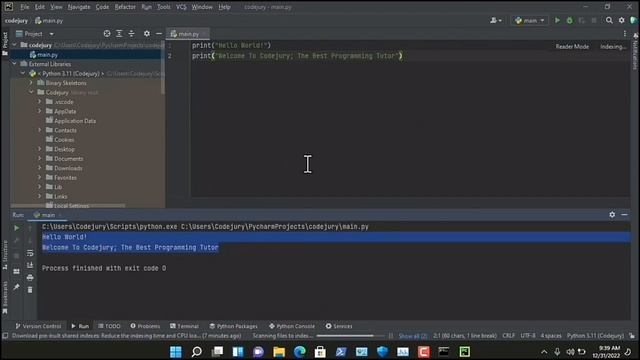Viewport: 640px width, 360px height.
Task: Rerun main using Run panel play icon
Action: click(17, 228)
